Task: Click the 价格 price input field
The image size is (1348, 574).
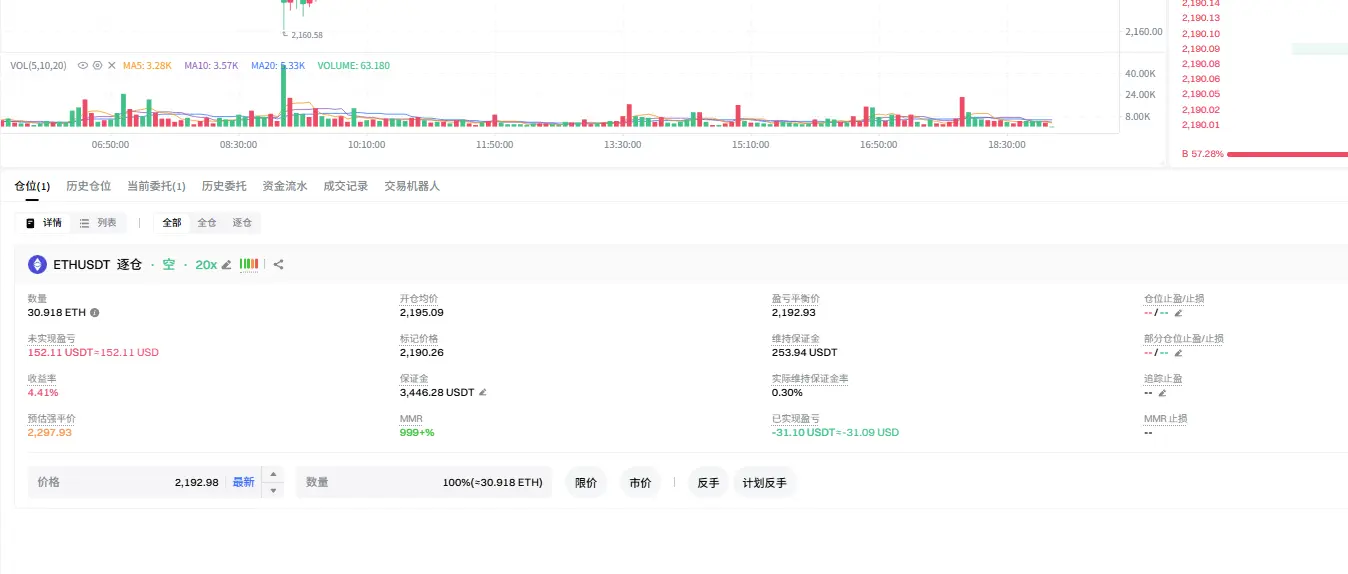Action: click(144, 482)
